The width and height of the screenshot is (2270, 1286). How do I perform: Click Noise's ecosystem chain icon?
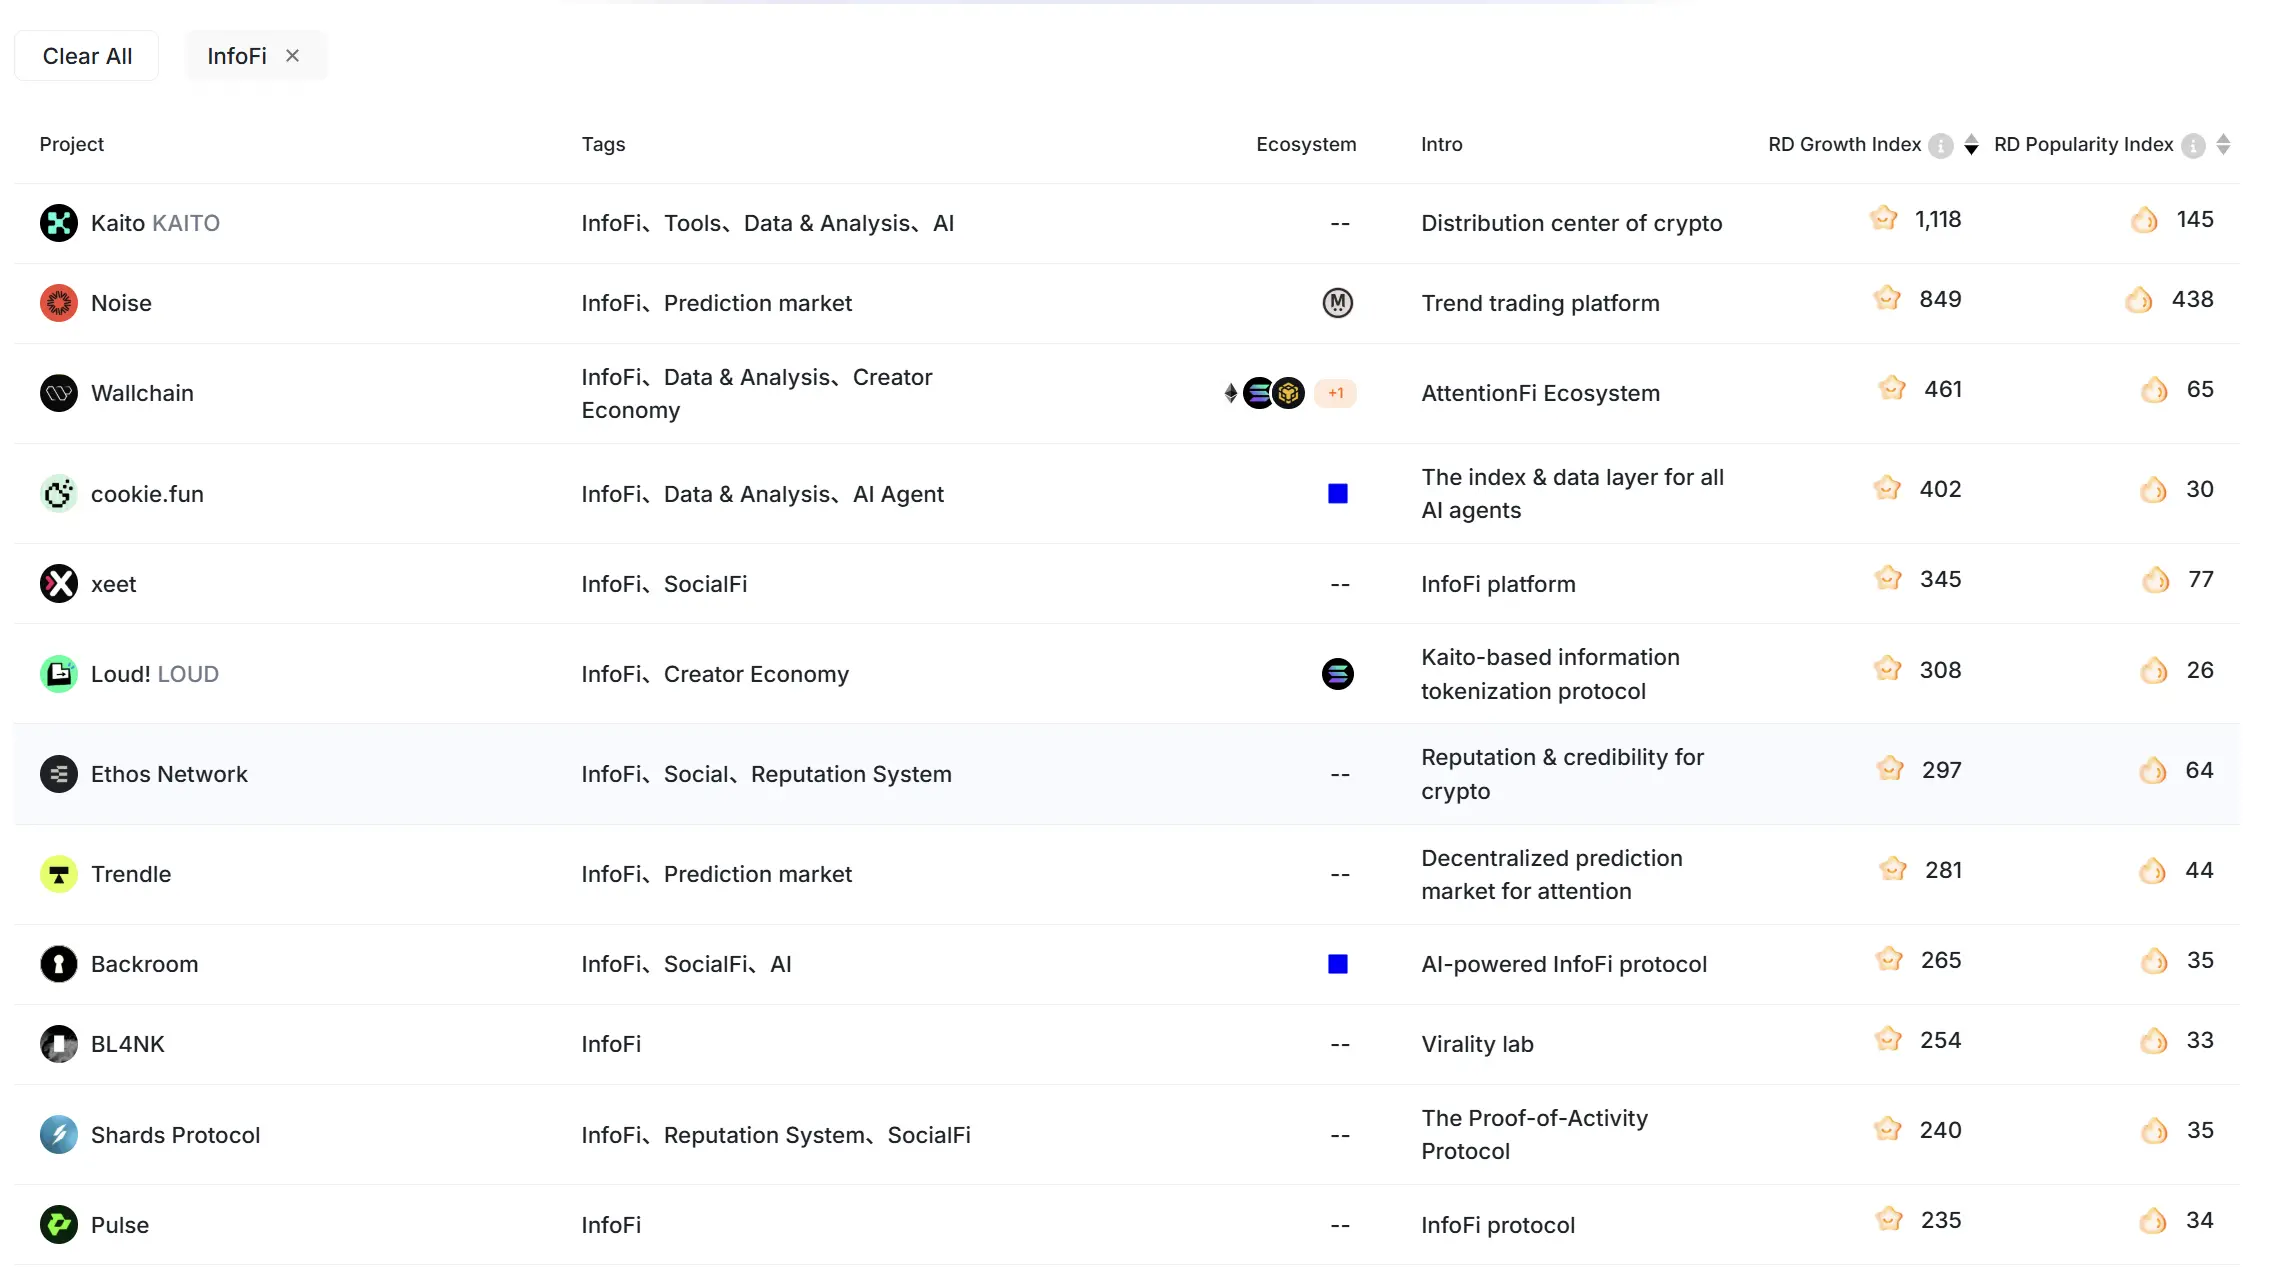pyautogui.click(x=1337, y=303)
